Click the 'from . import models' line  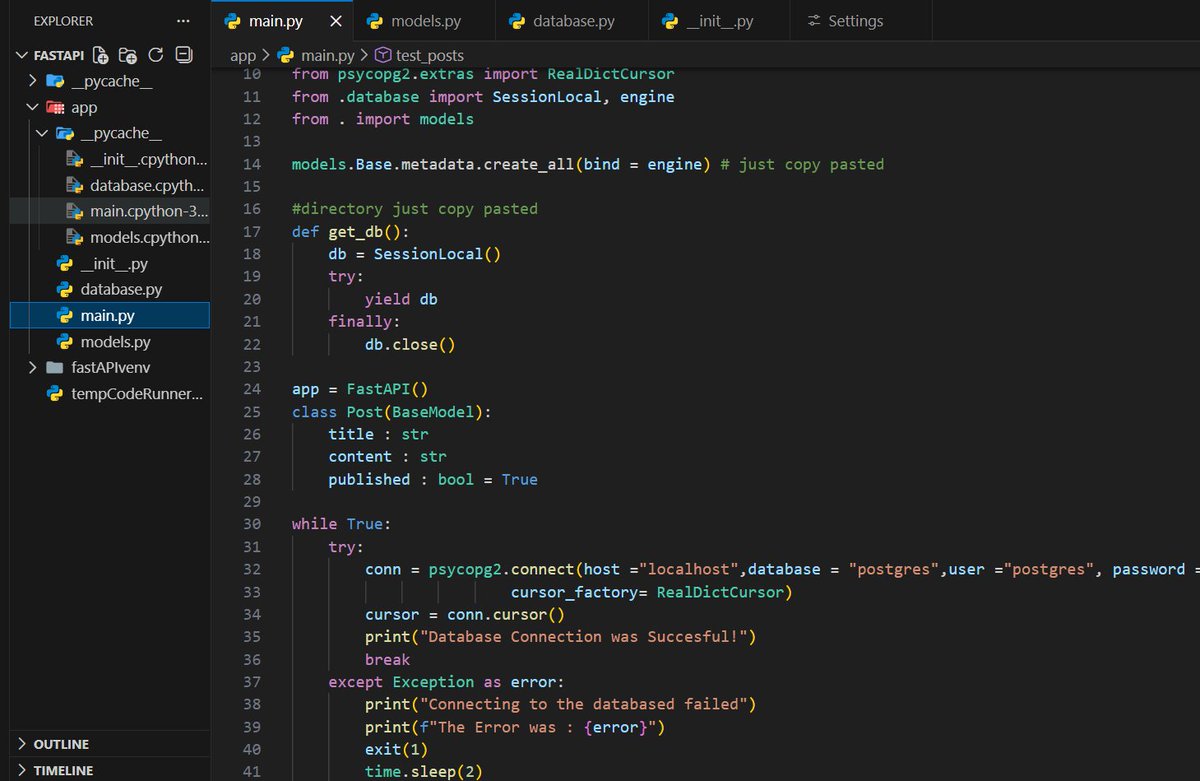(x=383, y=119)
